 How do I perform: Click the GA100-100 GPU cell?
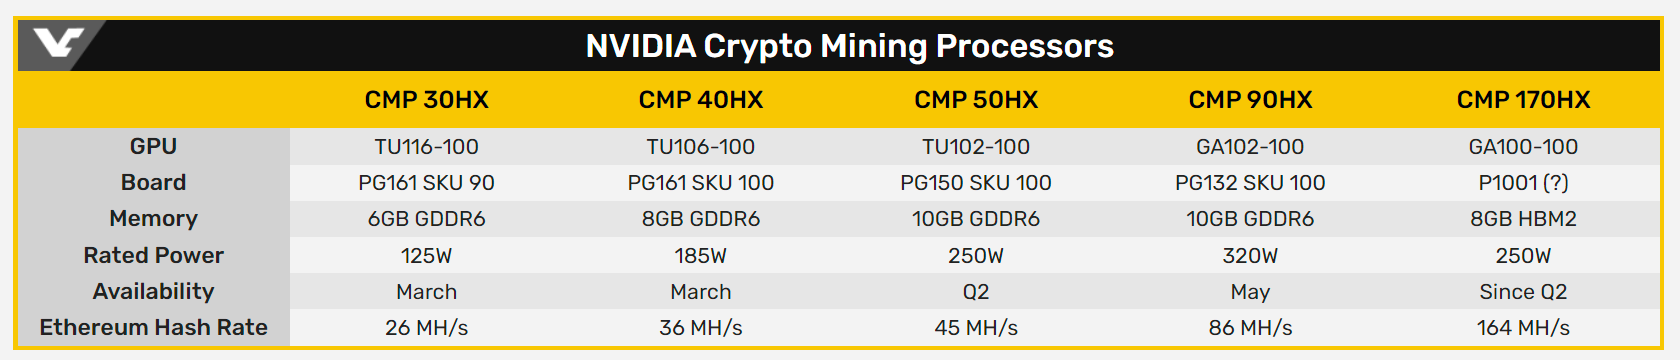pos(1523,147)
